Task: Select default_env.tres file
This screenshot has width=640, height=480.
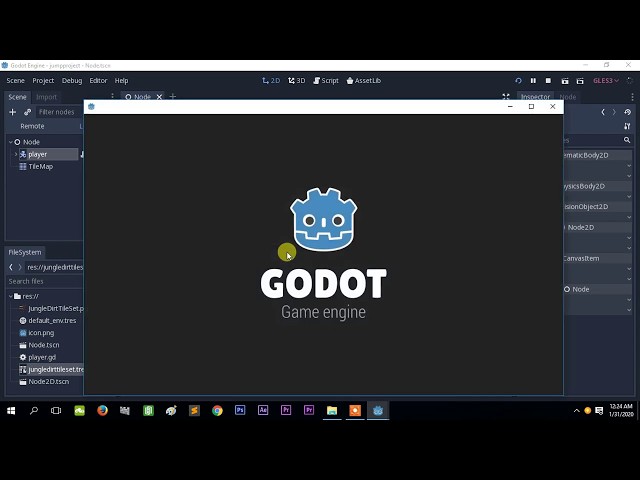Action: pyautogui.click(x=52, y=320)
